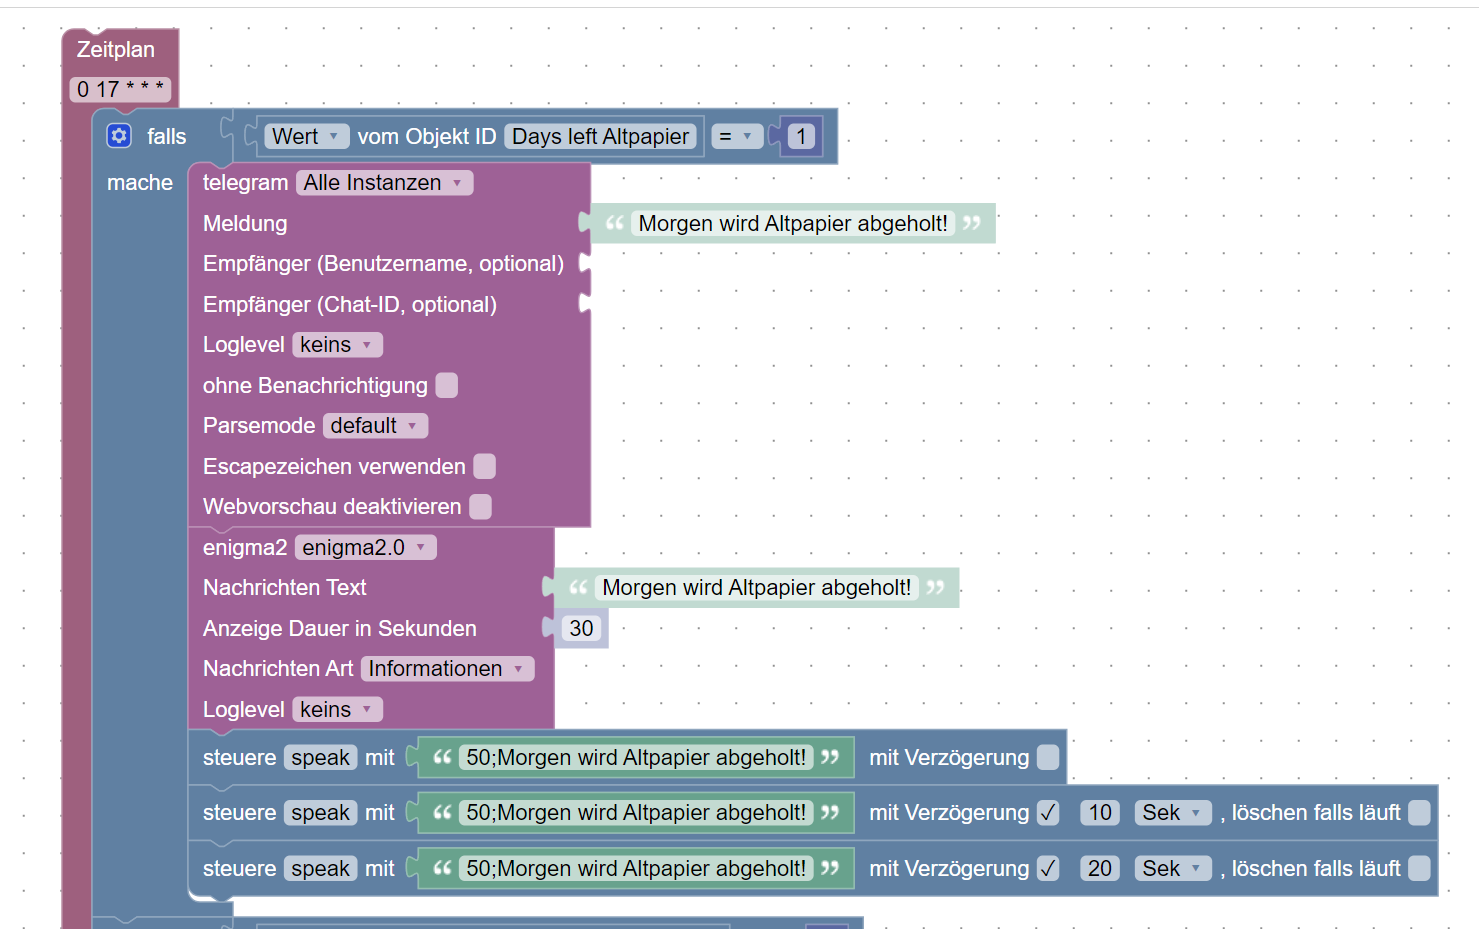Click the mache label of falls block
1479x929 pixels.
(140, 183)
